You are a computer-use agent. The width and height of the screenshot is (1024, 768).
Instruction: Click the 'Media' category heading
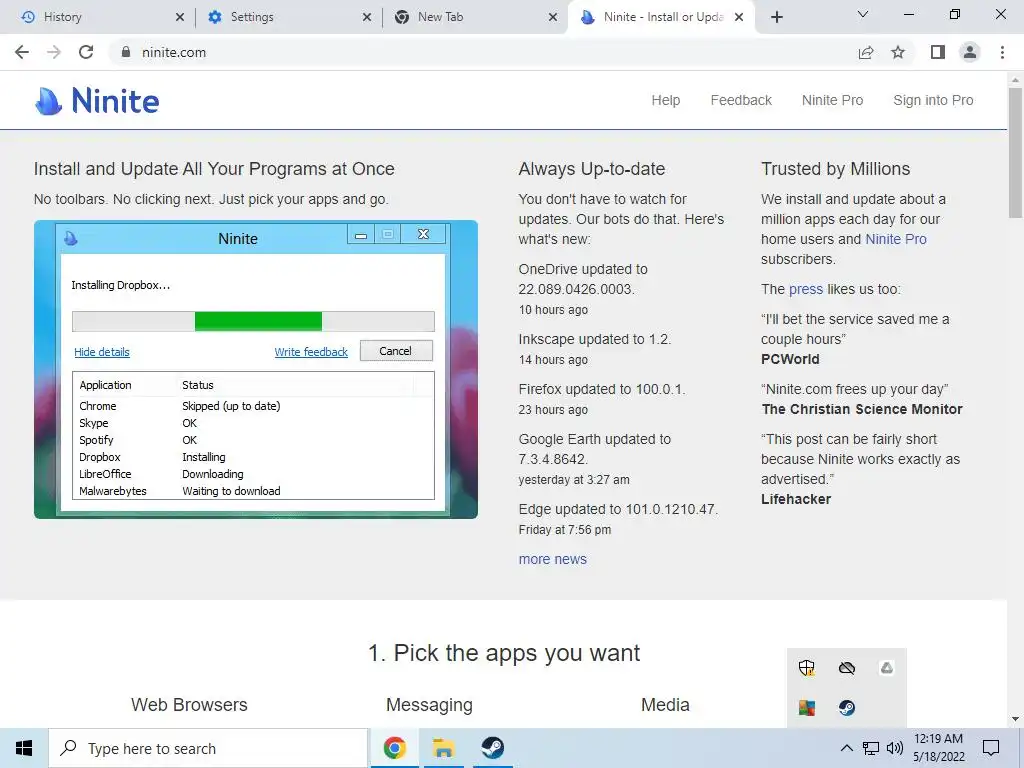(665, 705)
